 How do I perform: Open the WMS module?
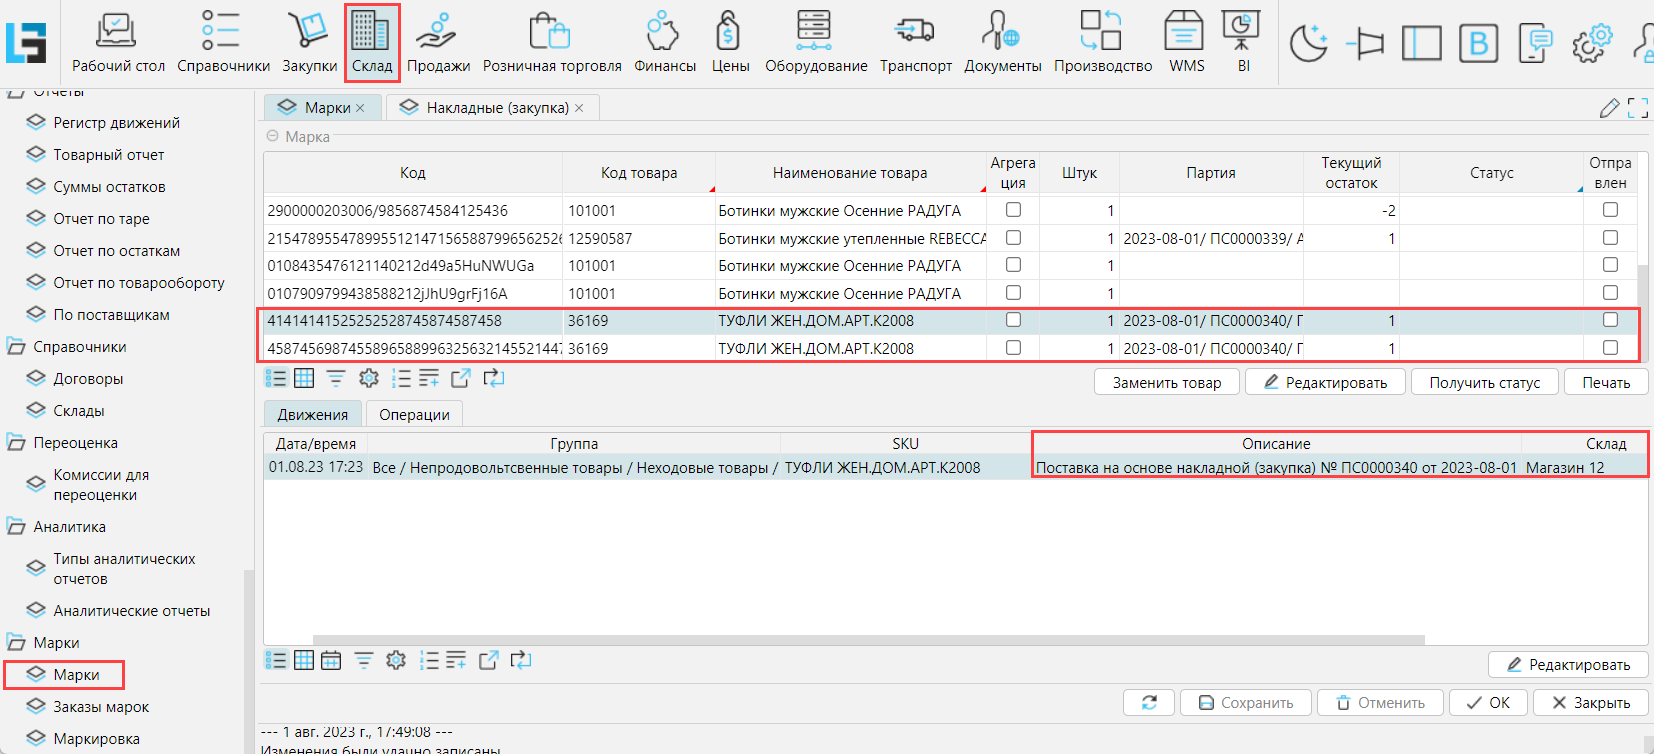(x=1186, y=42)
